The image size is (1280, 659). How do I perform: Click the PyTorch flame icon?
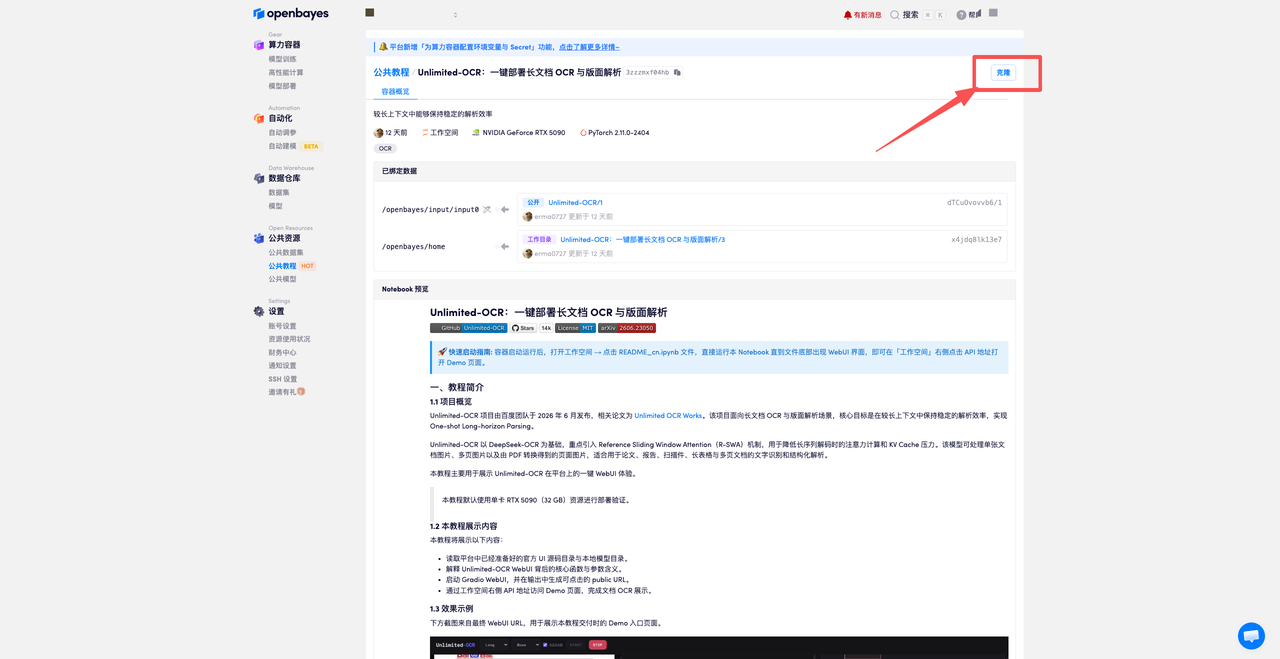(583, 133)
